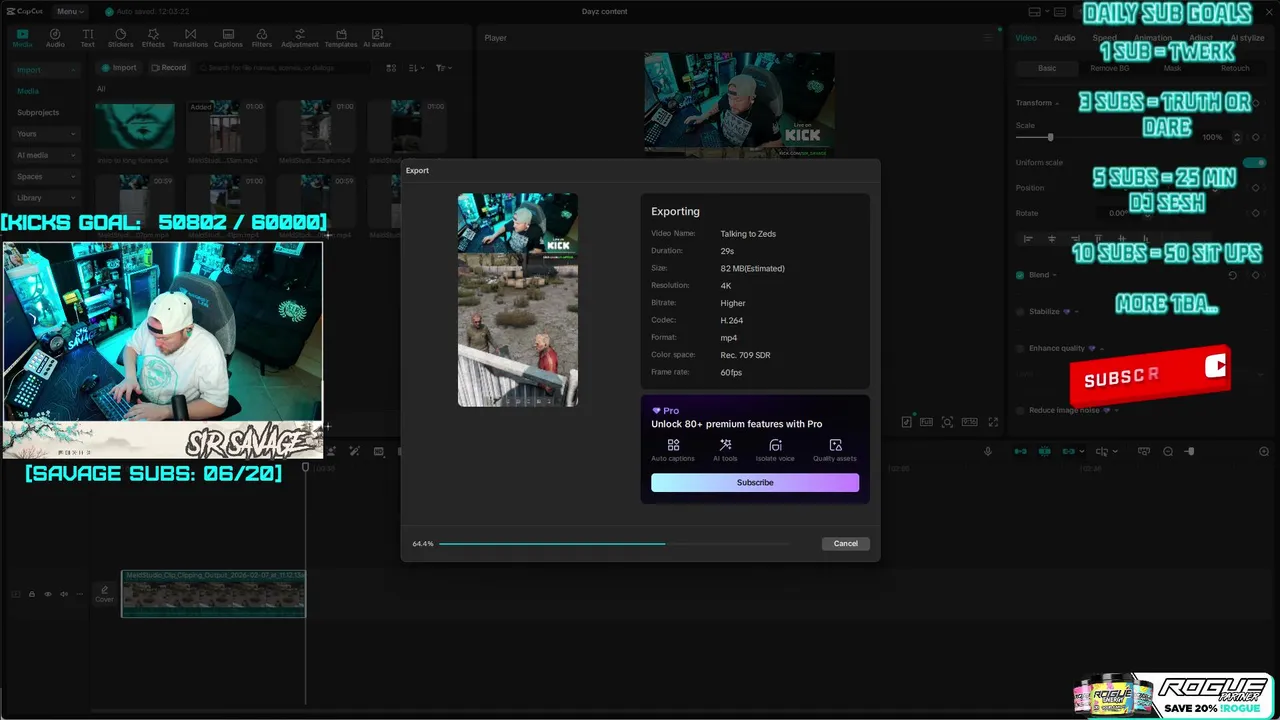Switch media list to grid view
The height and width of the screenshot is (720, 1280).
point(390,68)
